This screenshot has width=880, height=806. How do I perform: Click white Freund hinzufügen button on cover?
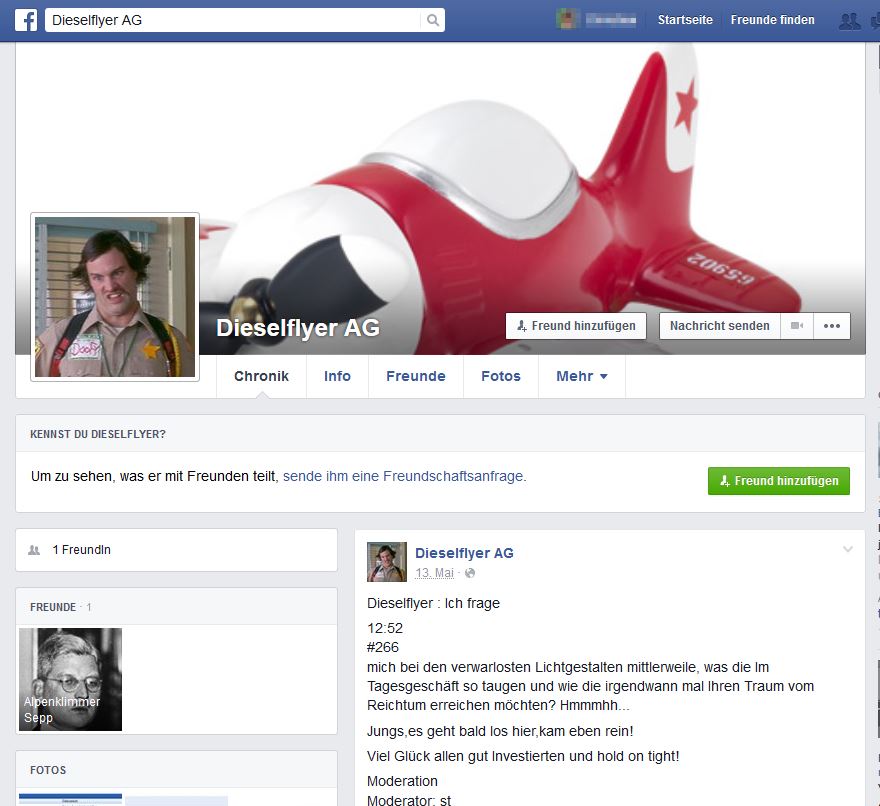576,326
